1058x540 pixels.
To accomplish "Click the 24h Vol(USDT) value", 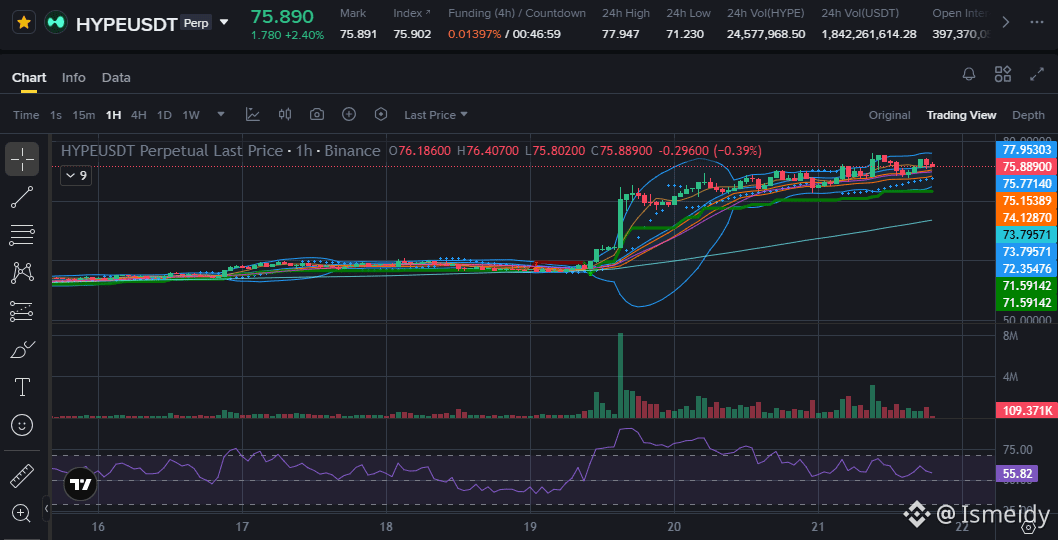I will coord(869,34).
